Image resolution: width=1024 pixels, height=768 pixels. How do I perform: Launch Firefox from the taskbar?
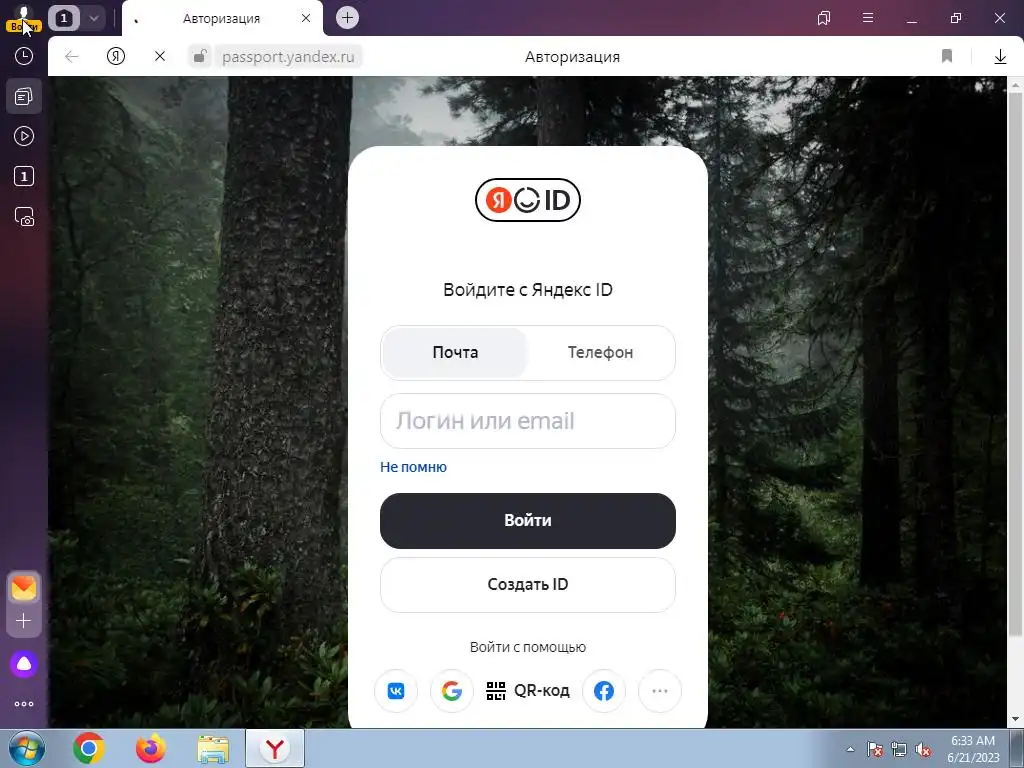tap(151, 748)
